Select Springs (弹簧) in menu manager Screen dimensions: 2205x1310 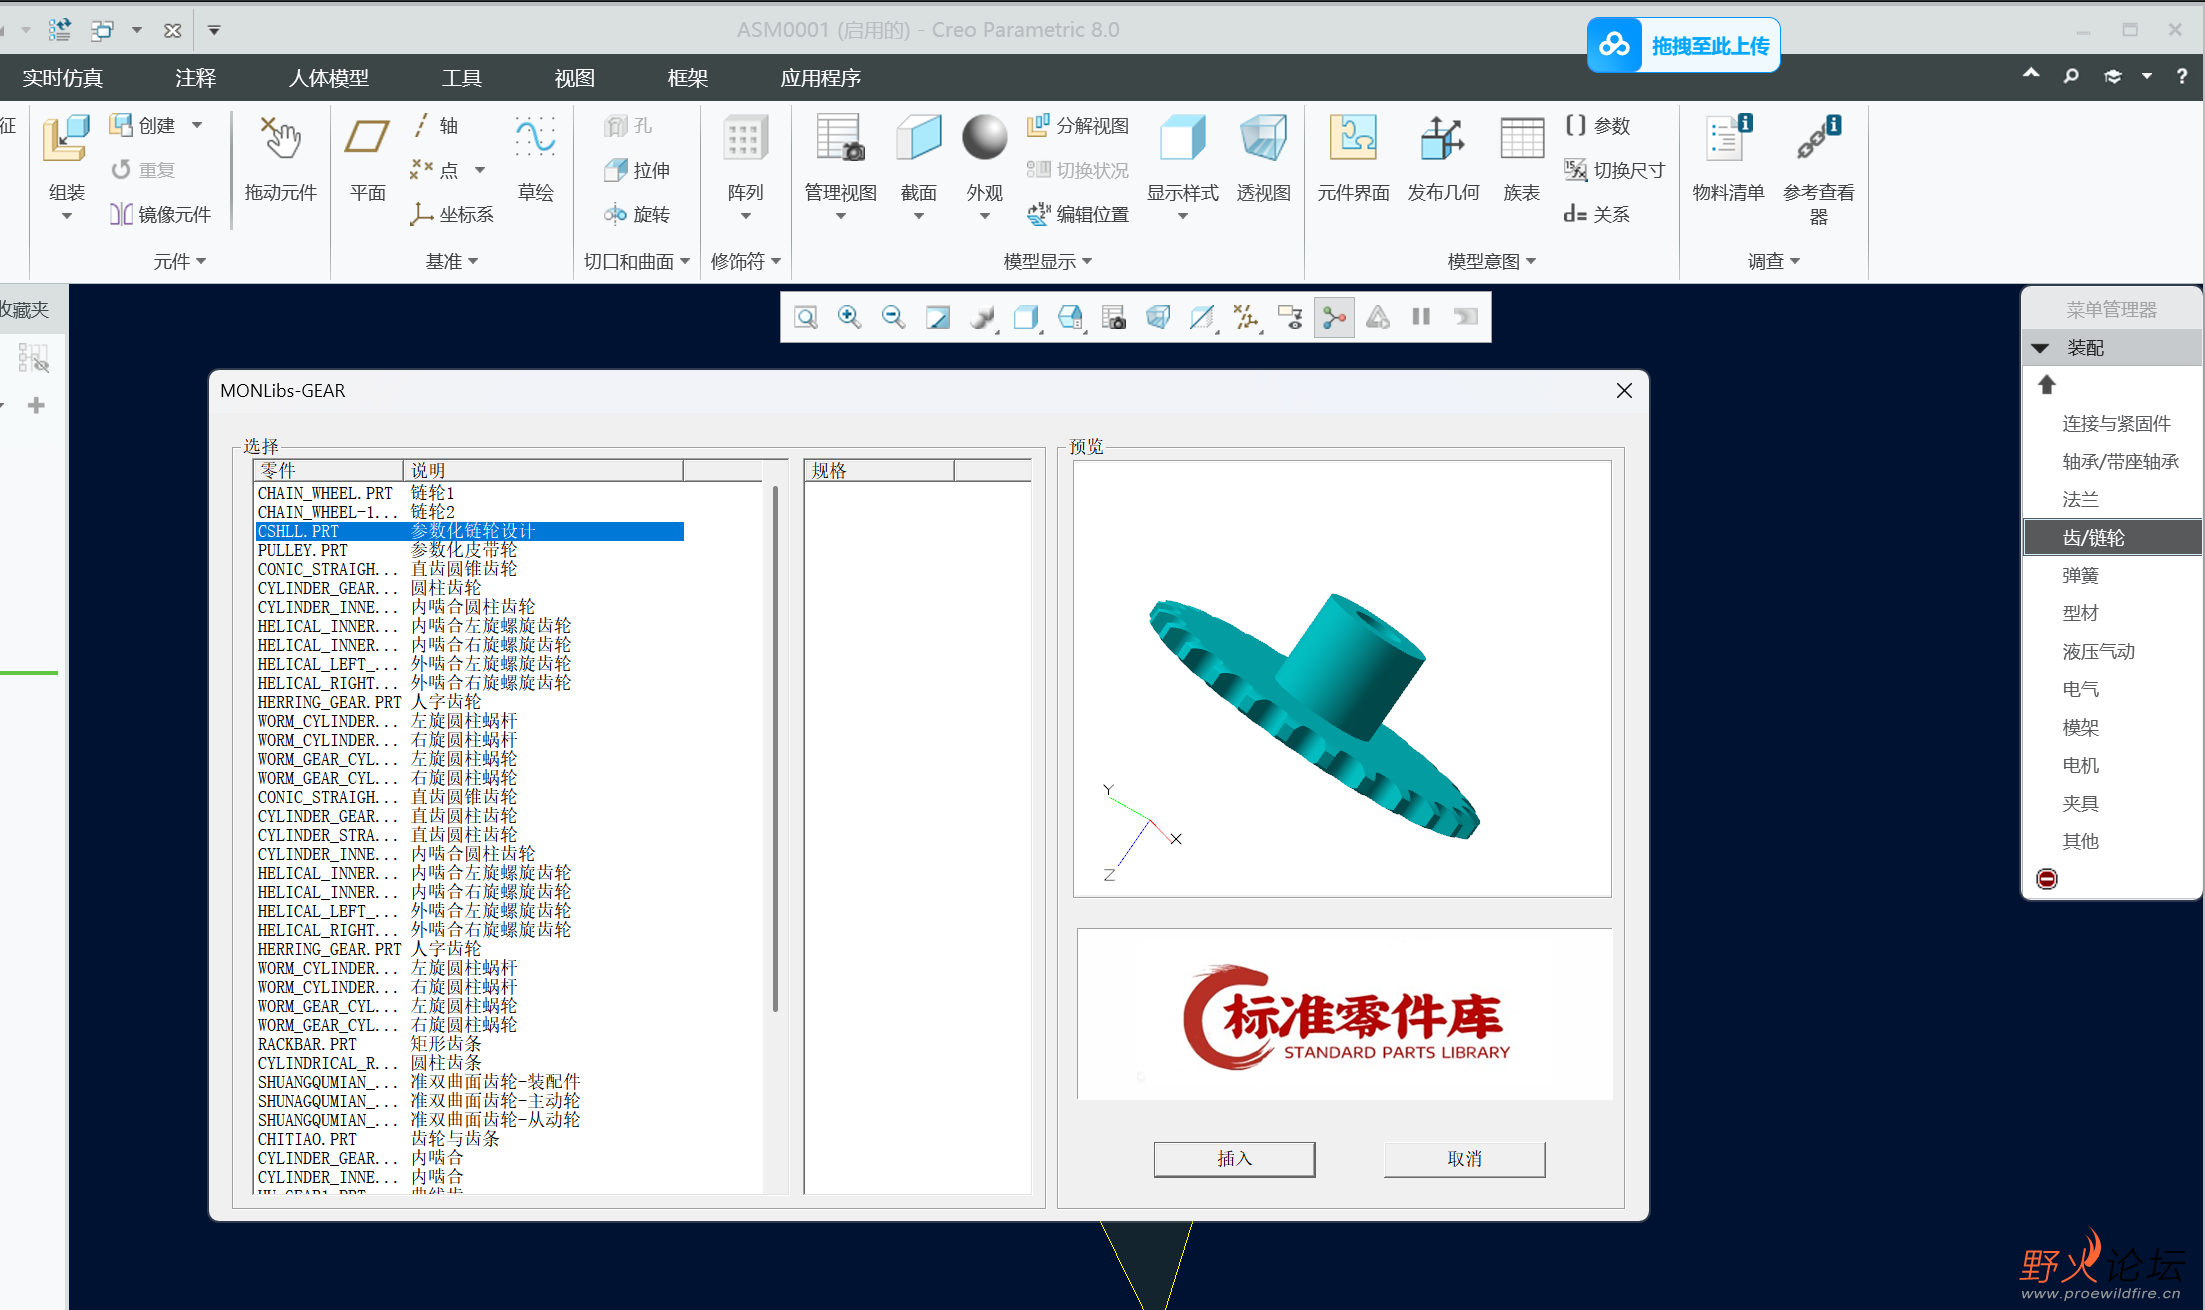click(2080, 576)
